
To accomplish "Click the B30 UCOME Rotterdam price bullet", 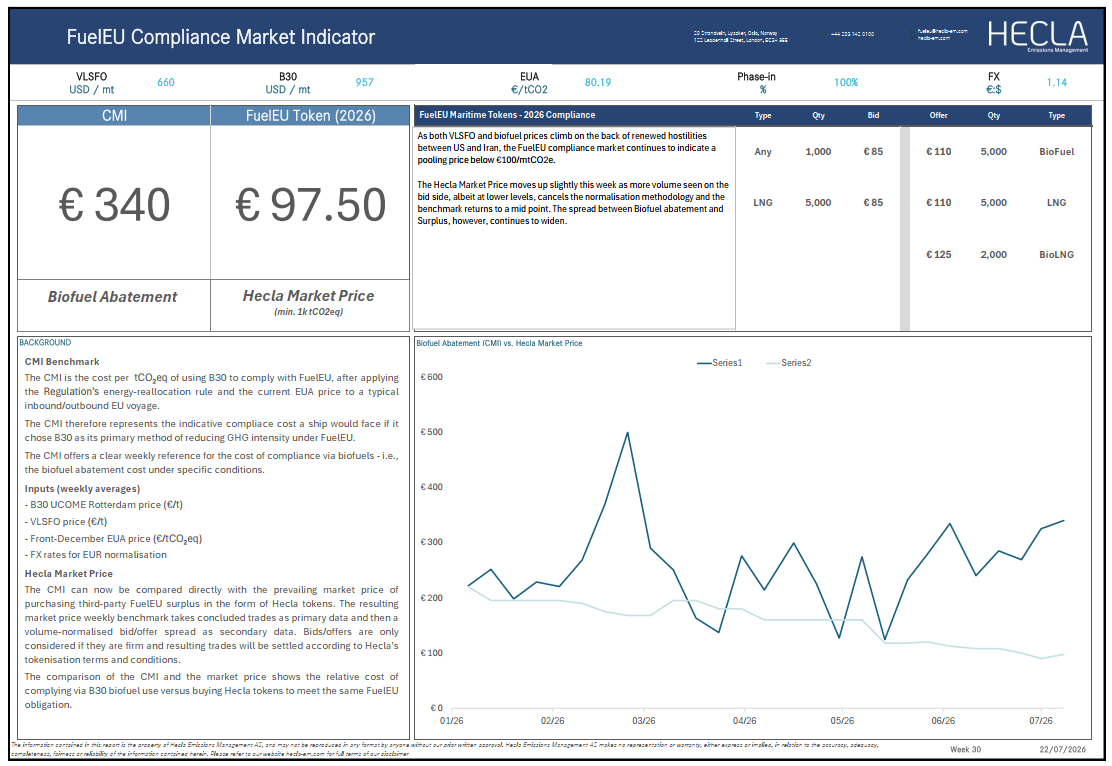I will [104, 505].
